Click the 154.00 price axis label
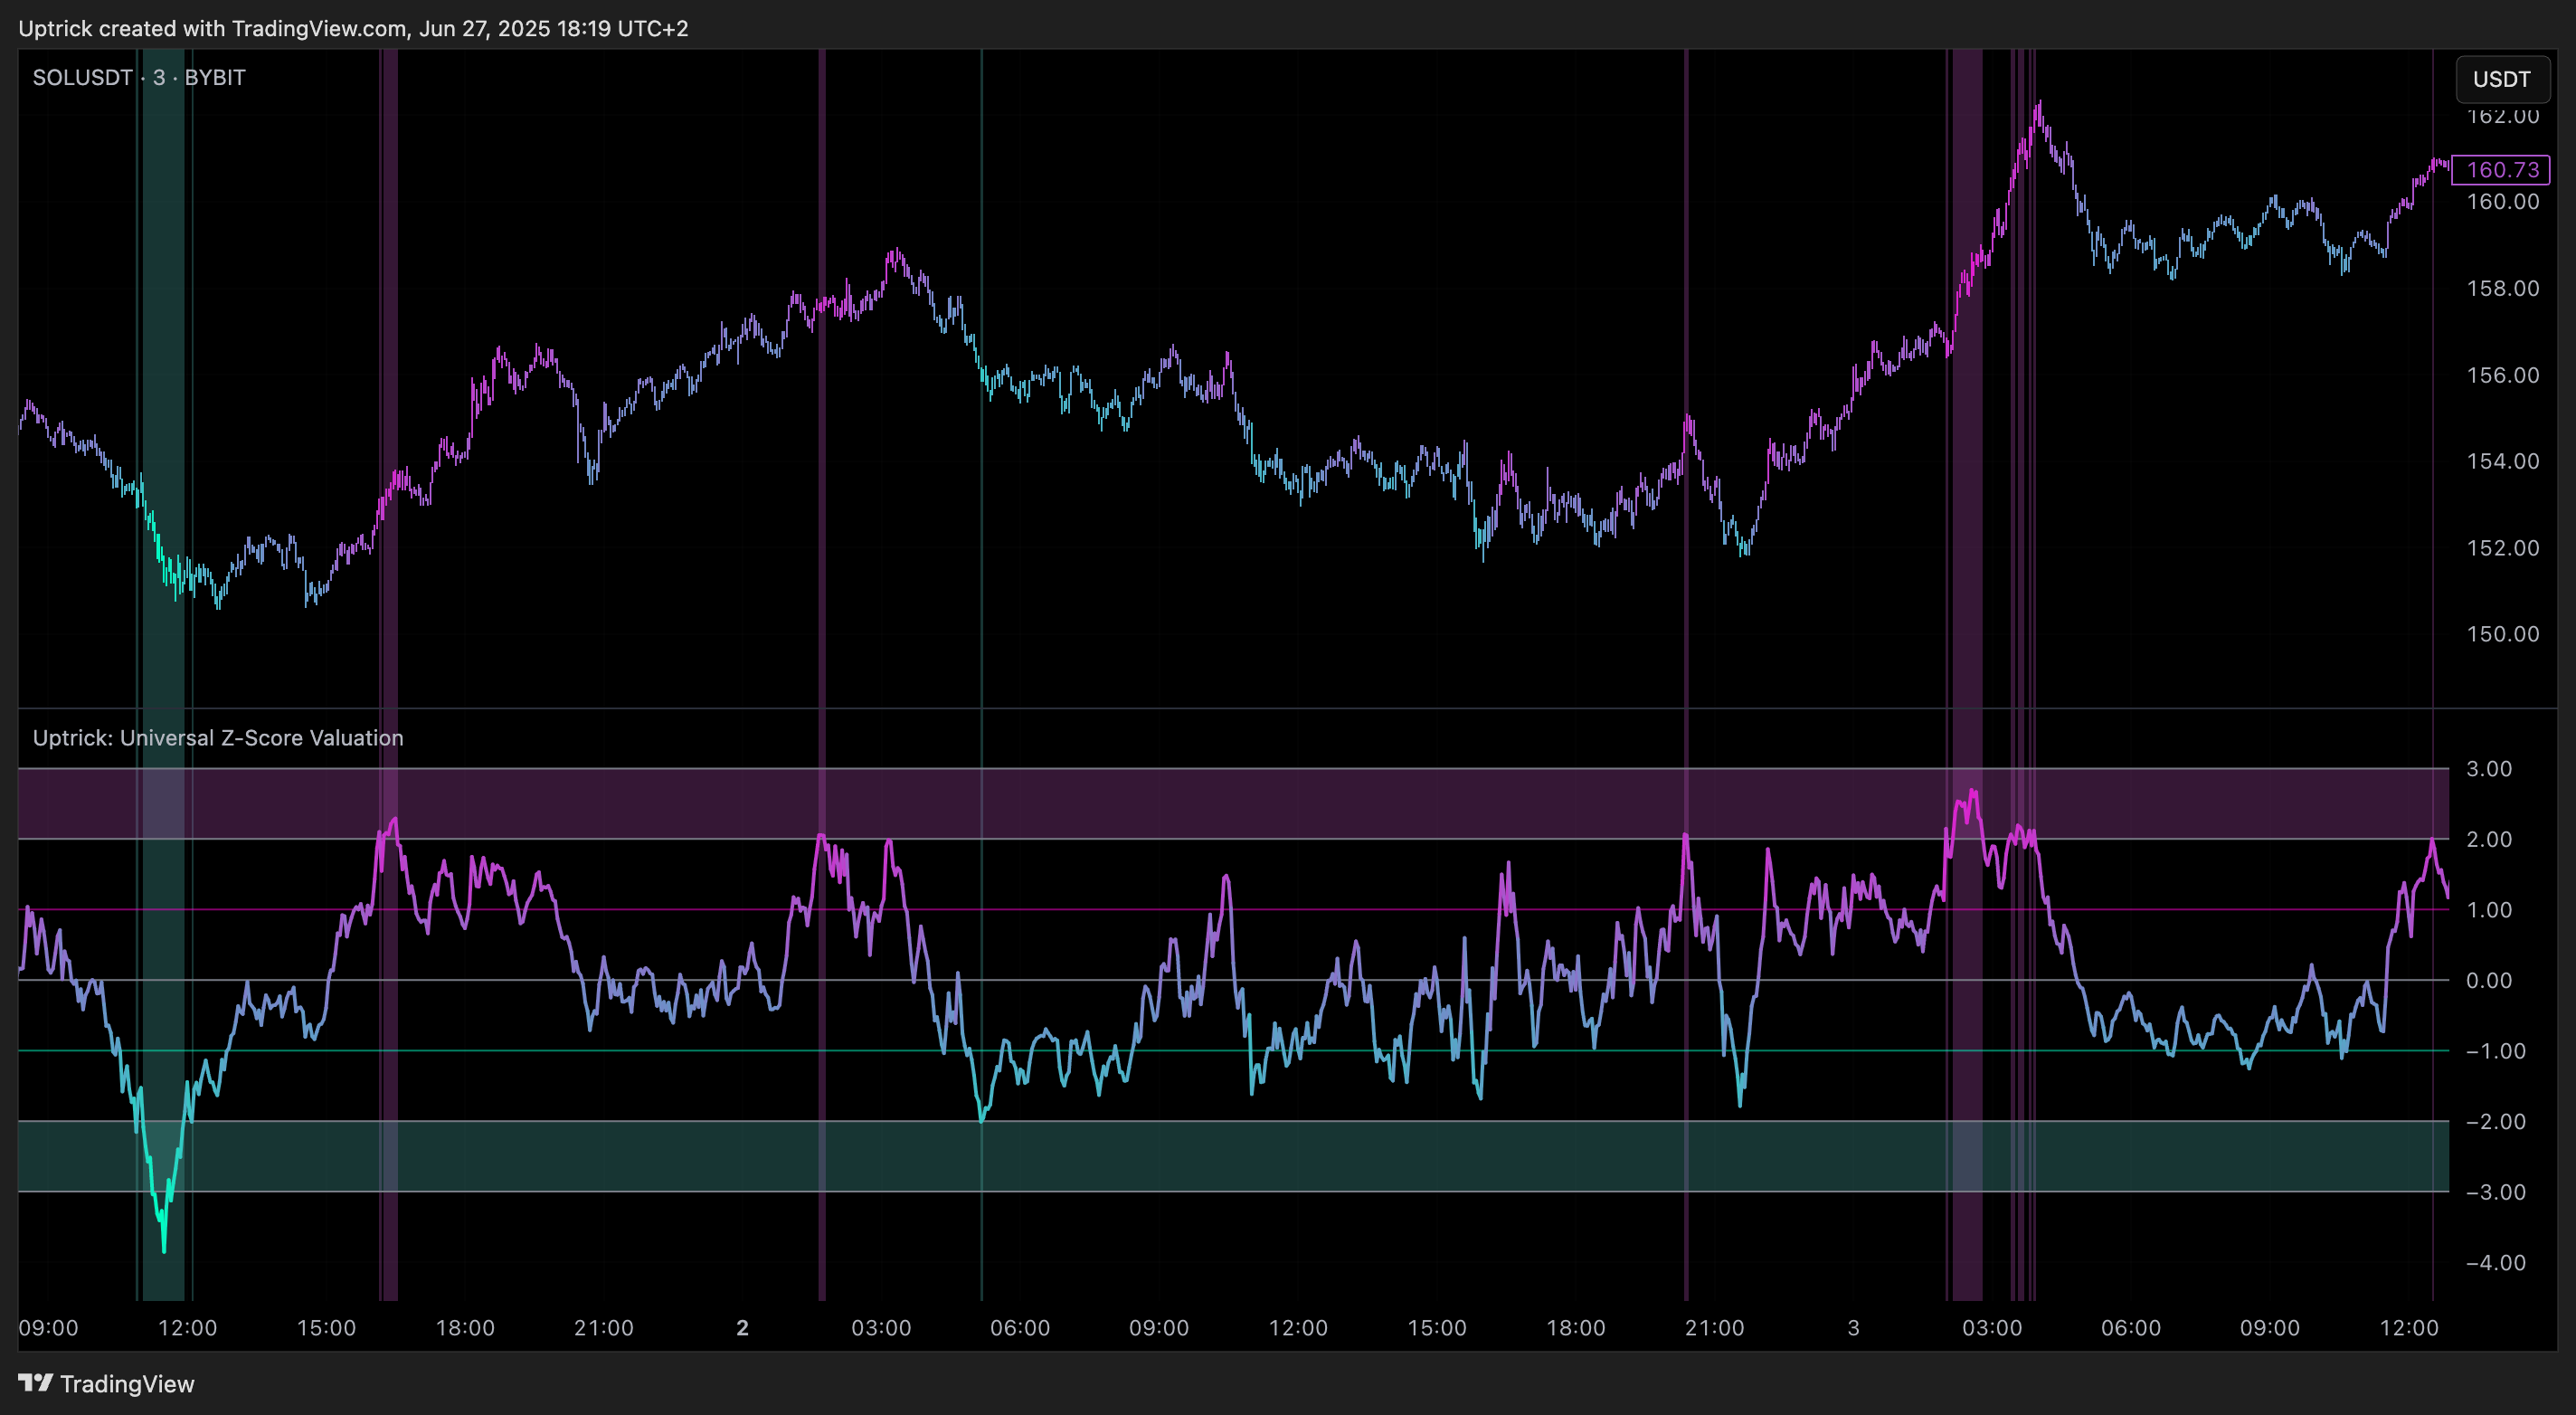Viewport: 2576px width, 1415px height. (x=2502, y=461)
